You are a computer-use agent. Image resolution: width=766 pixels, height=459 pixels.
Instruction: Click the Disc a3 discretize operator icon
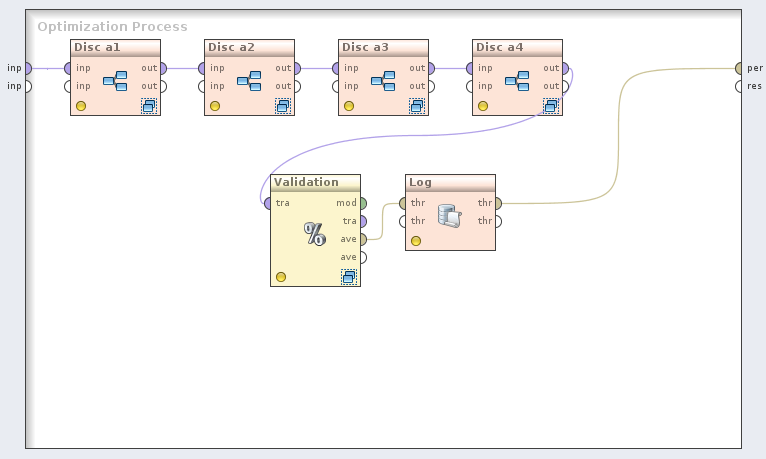[x=383, y=80]
